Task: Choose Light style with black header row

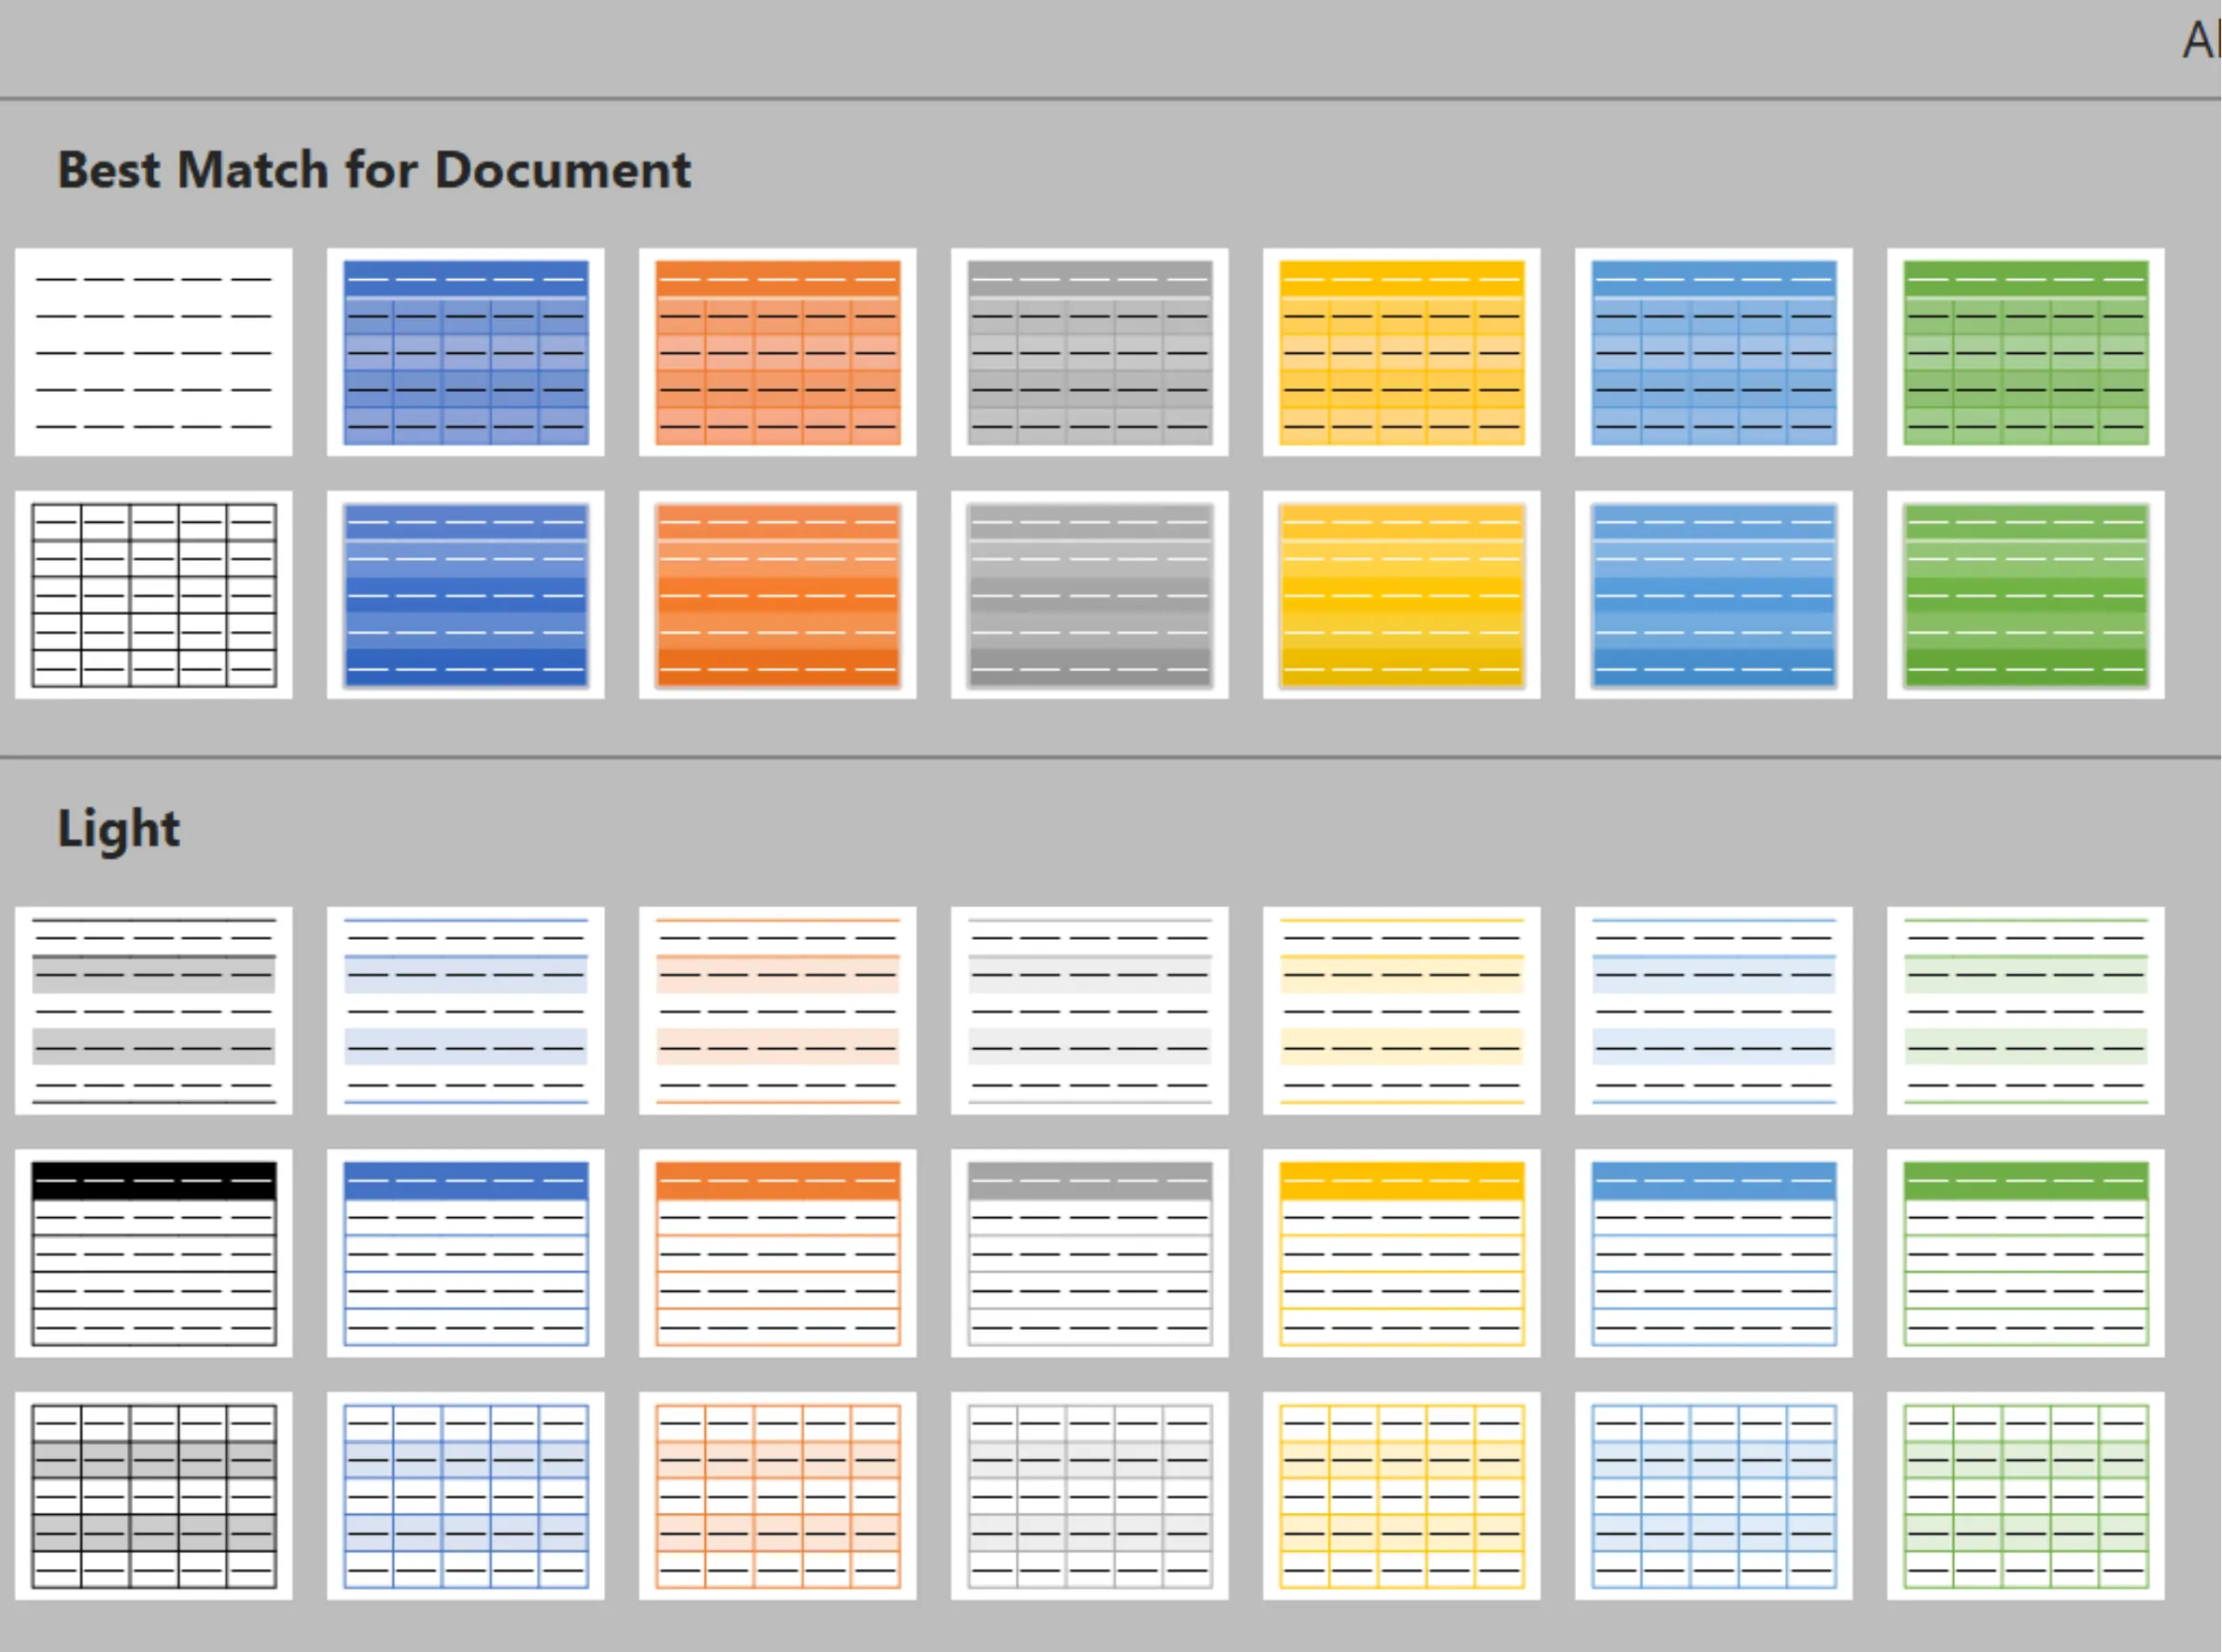Action: pyautogui.click(x=154, y=1253)
